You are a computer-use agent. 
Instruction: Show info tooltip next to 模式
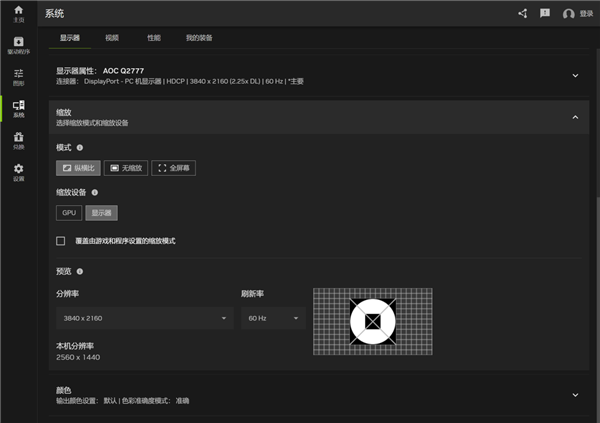click(80, 147)
